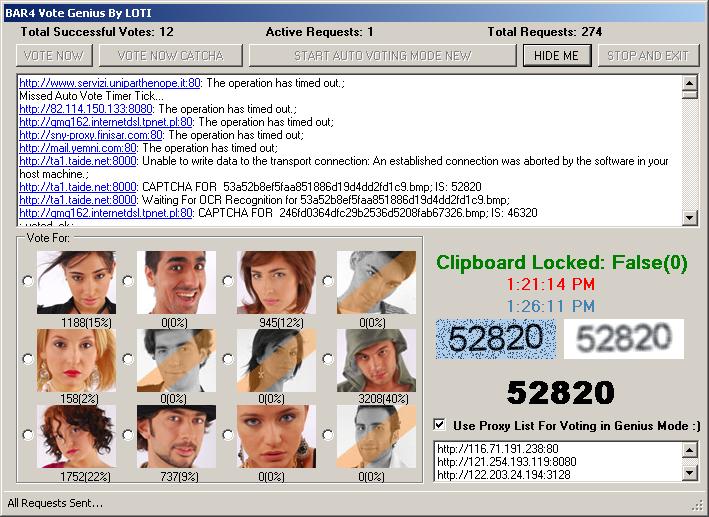Click proxy entry http://116.71.191.238:80
This screenshot has height=517, width=709.
[x=498, y=449]
